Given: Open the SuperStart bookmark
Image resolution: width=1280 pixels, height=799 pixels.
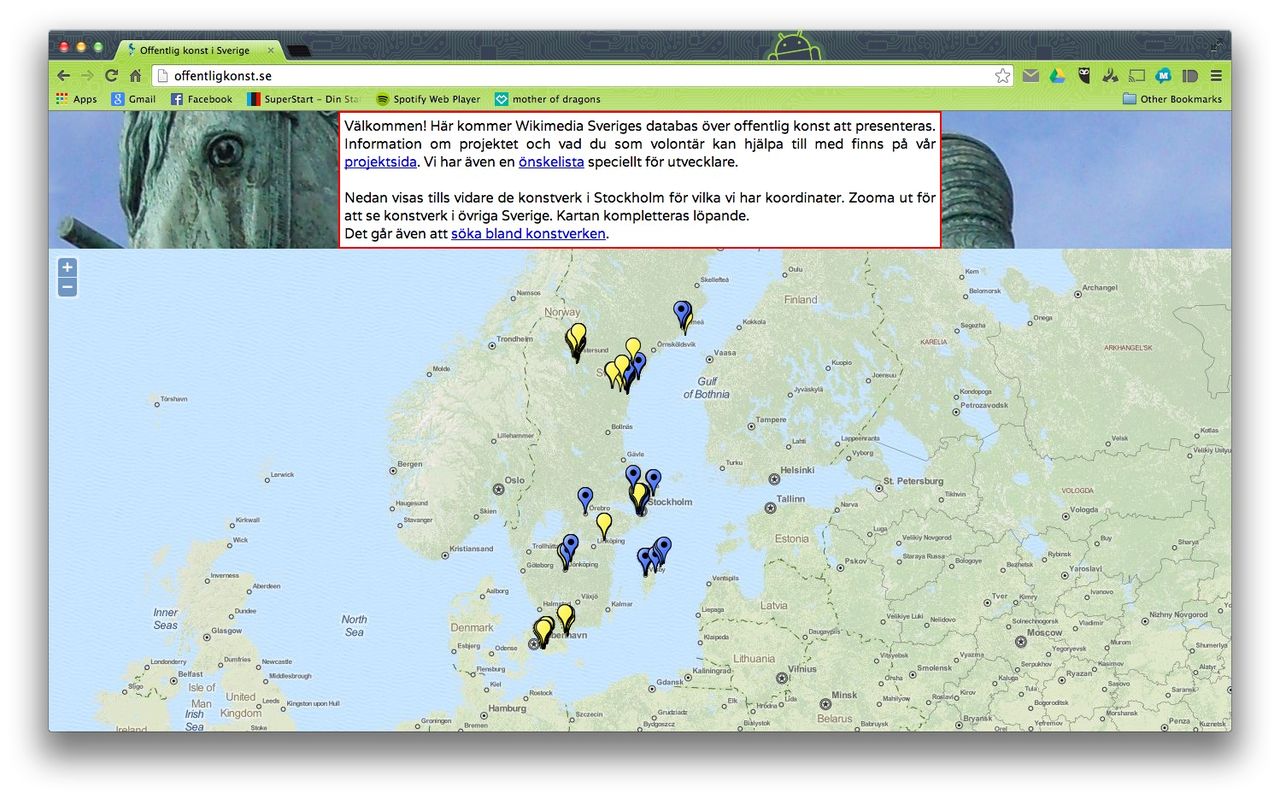Looking at the screenshot, I should coord(303,99).
